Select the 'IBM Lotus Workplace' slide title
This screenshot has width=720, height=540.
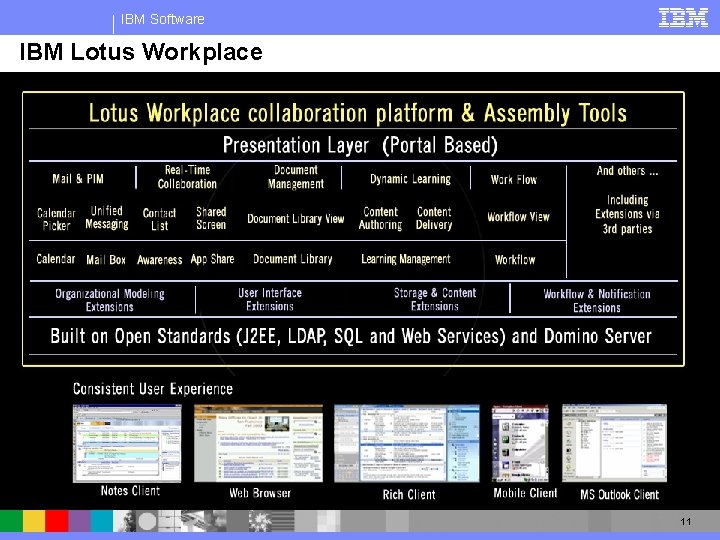coord(141,51)
